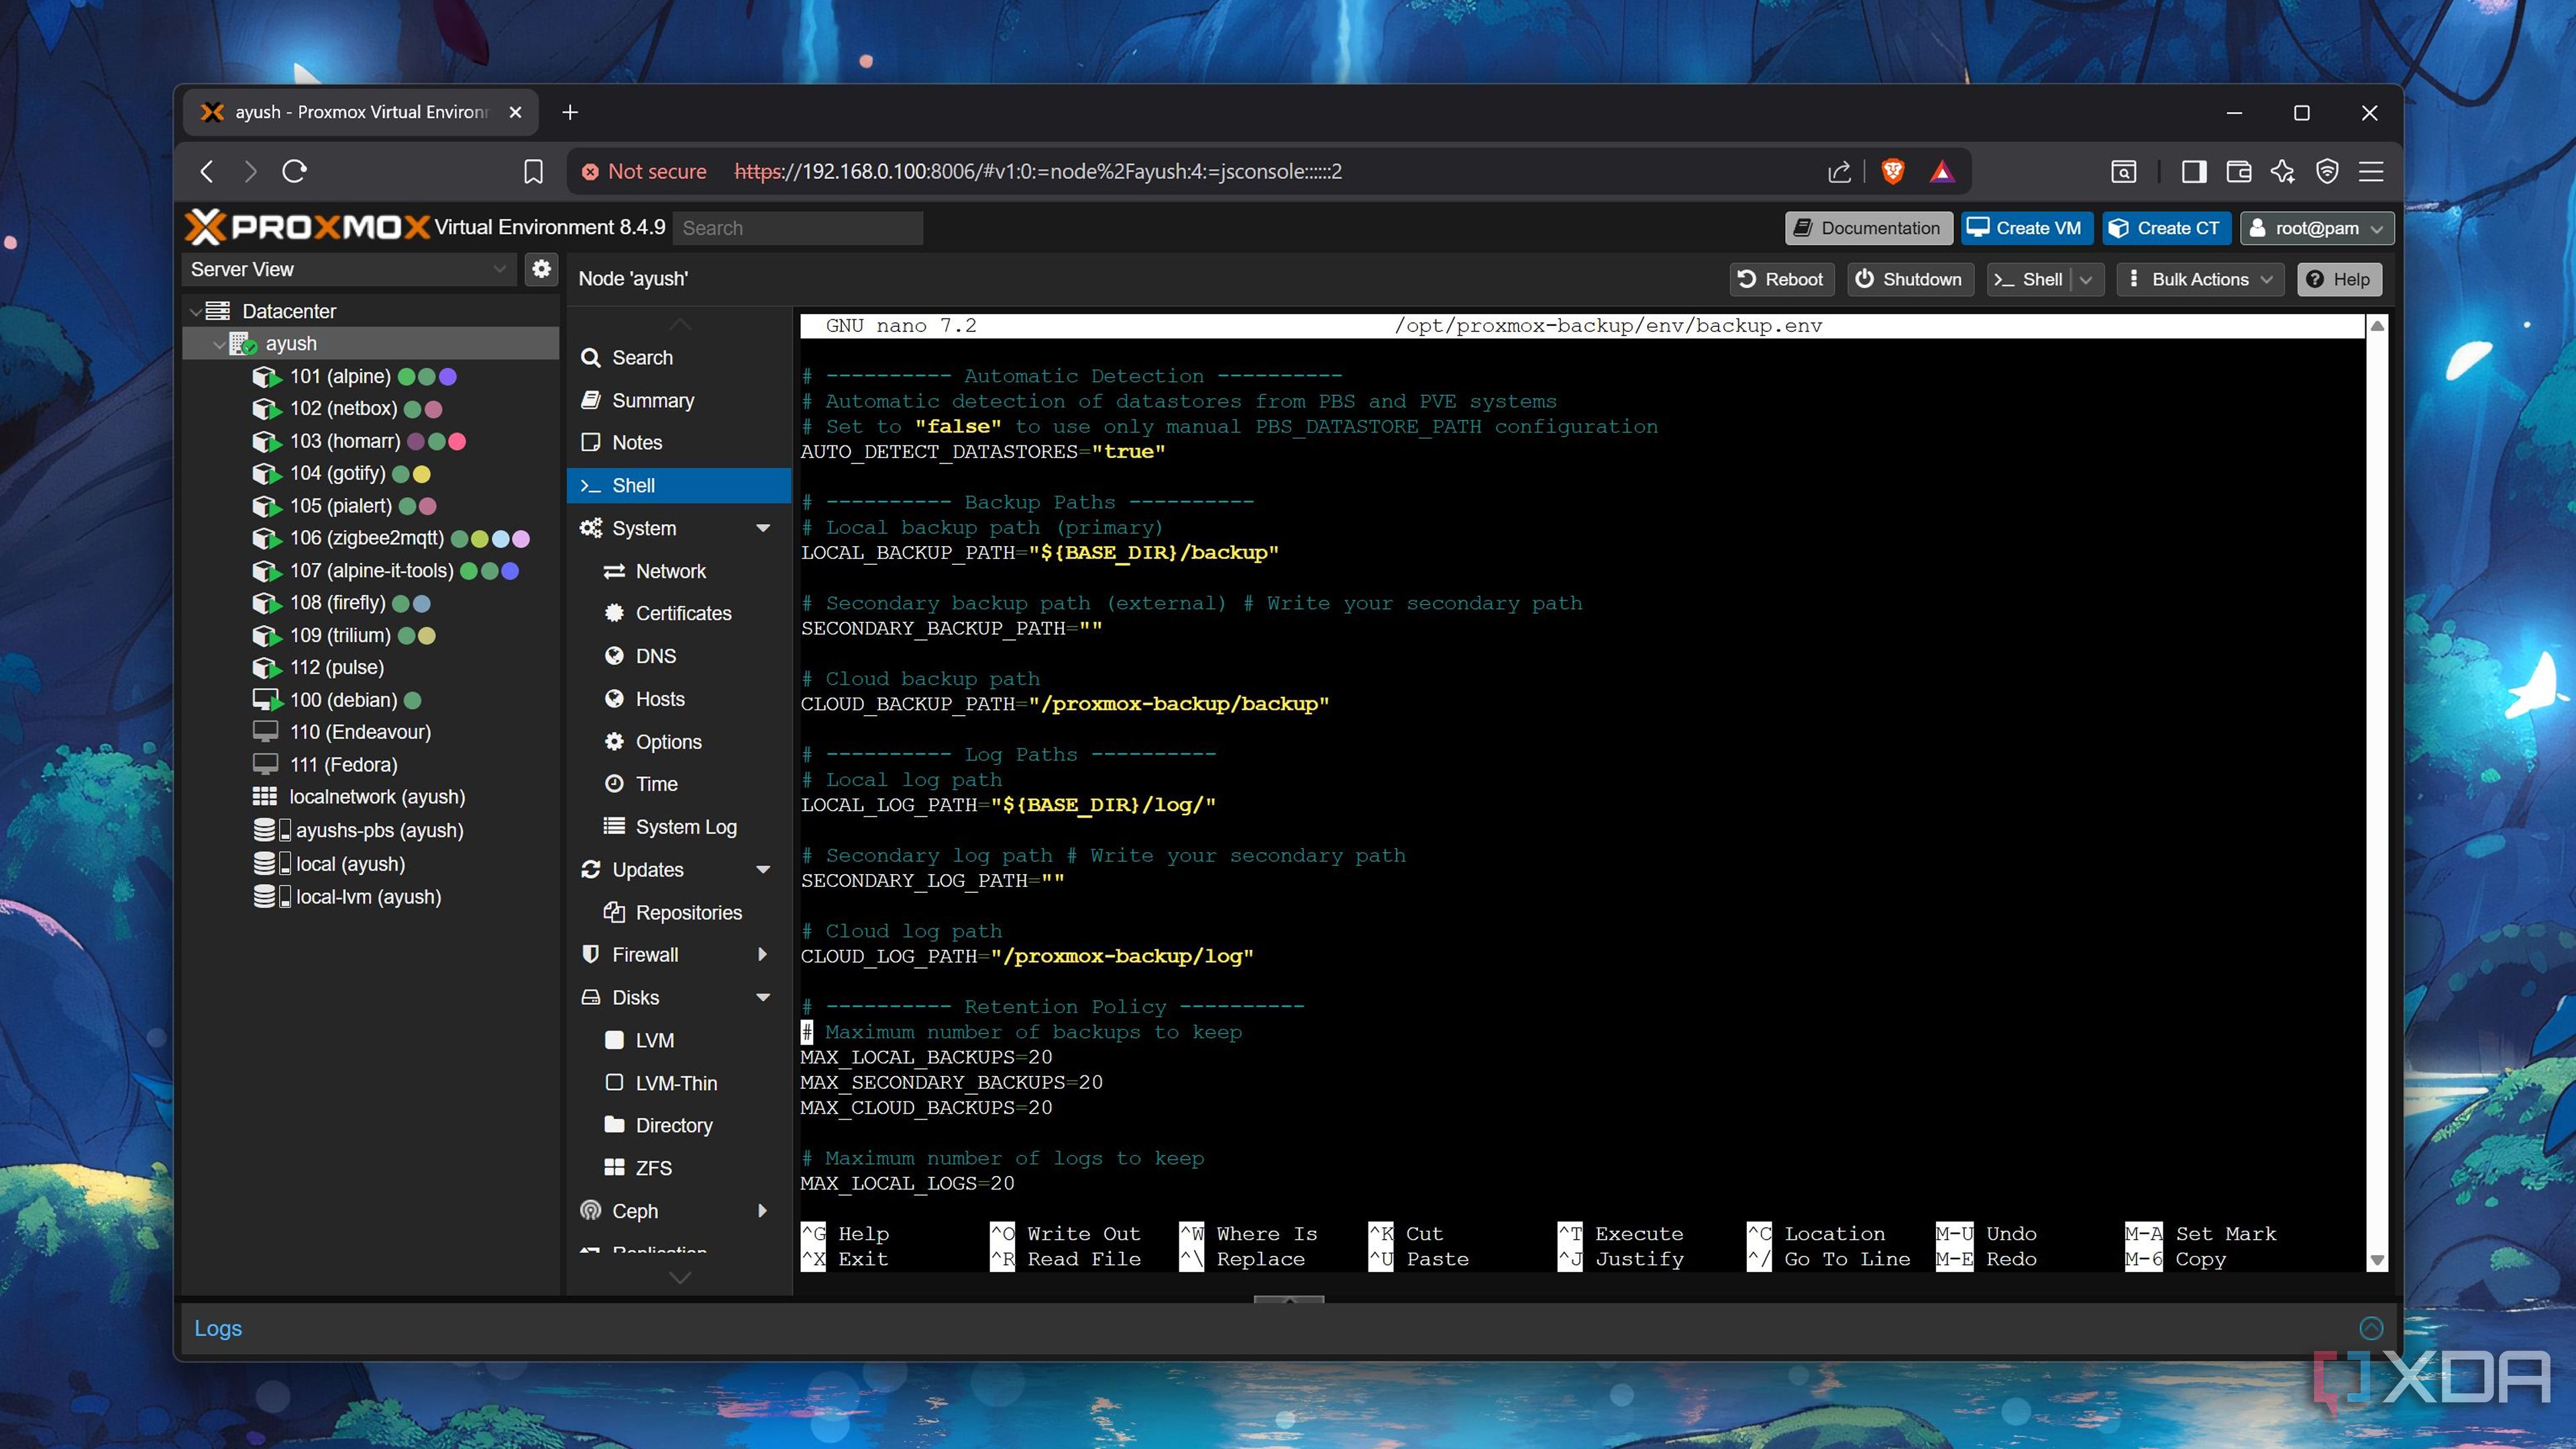Open the Brave Shields lion icon
The width and height of the screenshot is (2576, 1449).
point(1892,172)
